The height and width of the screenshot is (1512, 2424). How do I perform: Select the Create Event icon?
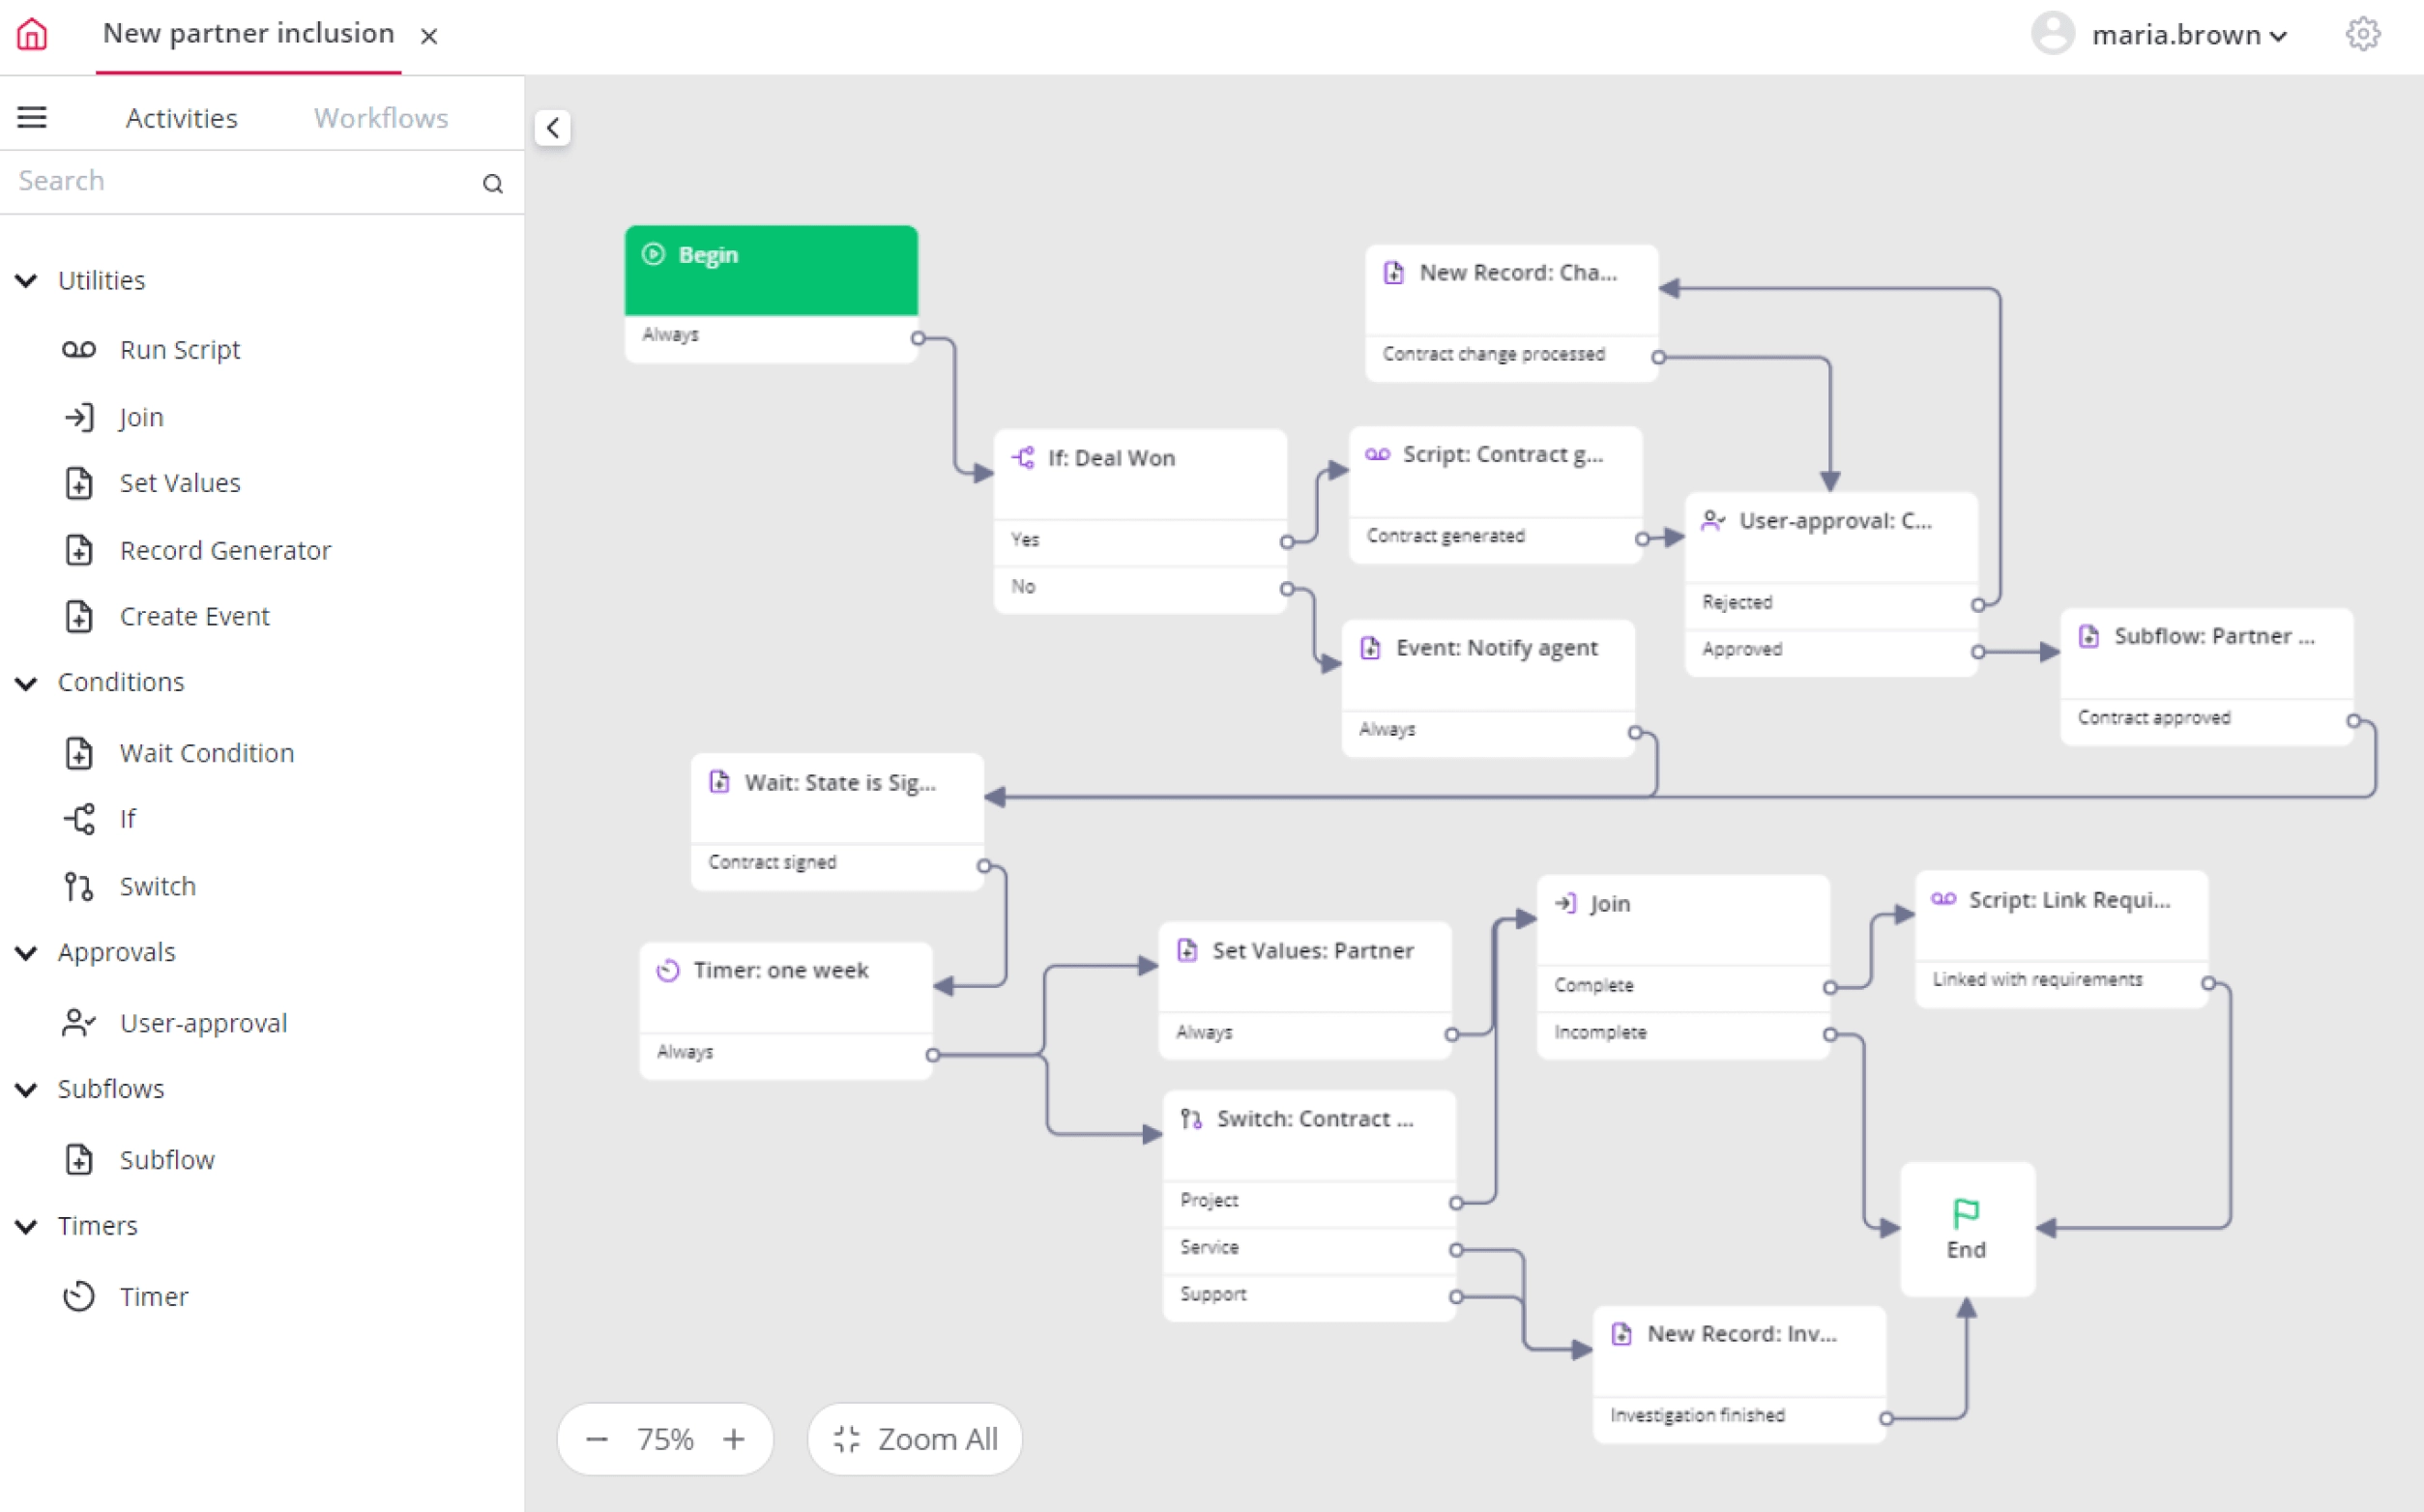tap(80, 616)
